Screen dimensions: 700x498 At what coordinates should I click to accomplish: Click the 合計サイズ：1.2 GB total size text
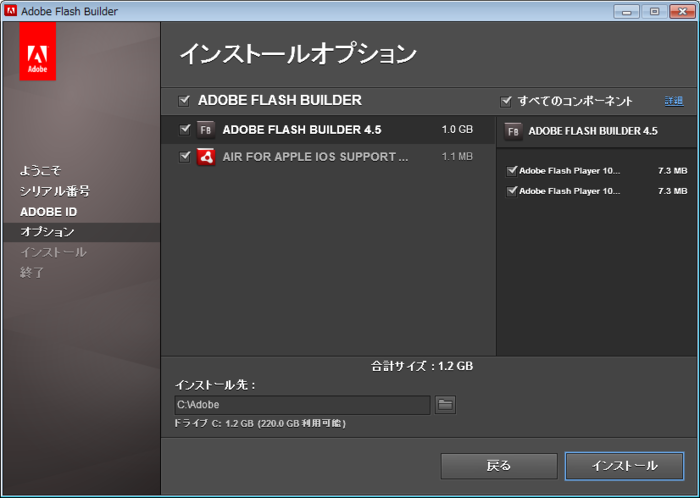tap(422, 366)
